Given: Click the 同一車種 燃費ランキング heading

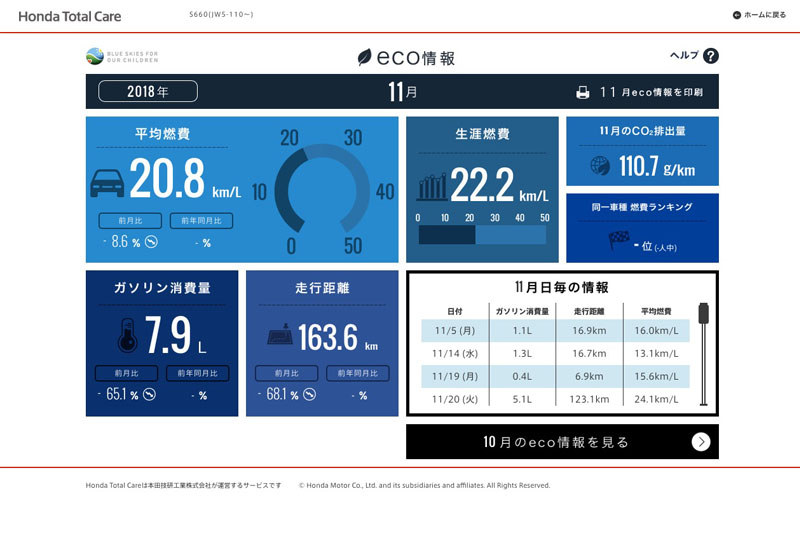Looking at the screenshot, I should coord(642,207).
